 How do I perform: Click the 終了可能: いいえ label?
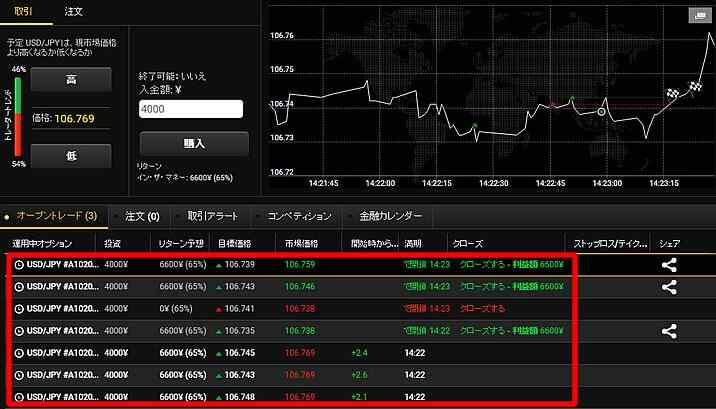[x=173, y=76]
